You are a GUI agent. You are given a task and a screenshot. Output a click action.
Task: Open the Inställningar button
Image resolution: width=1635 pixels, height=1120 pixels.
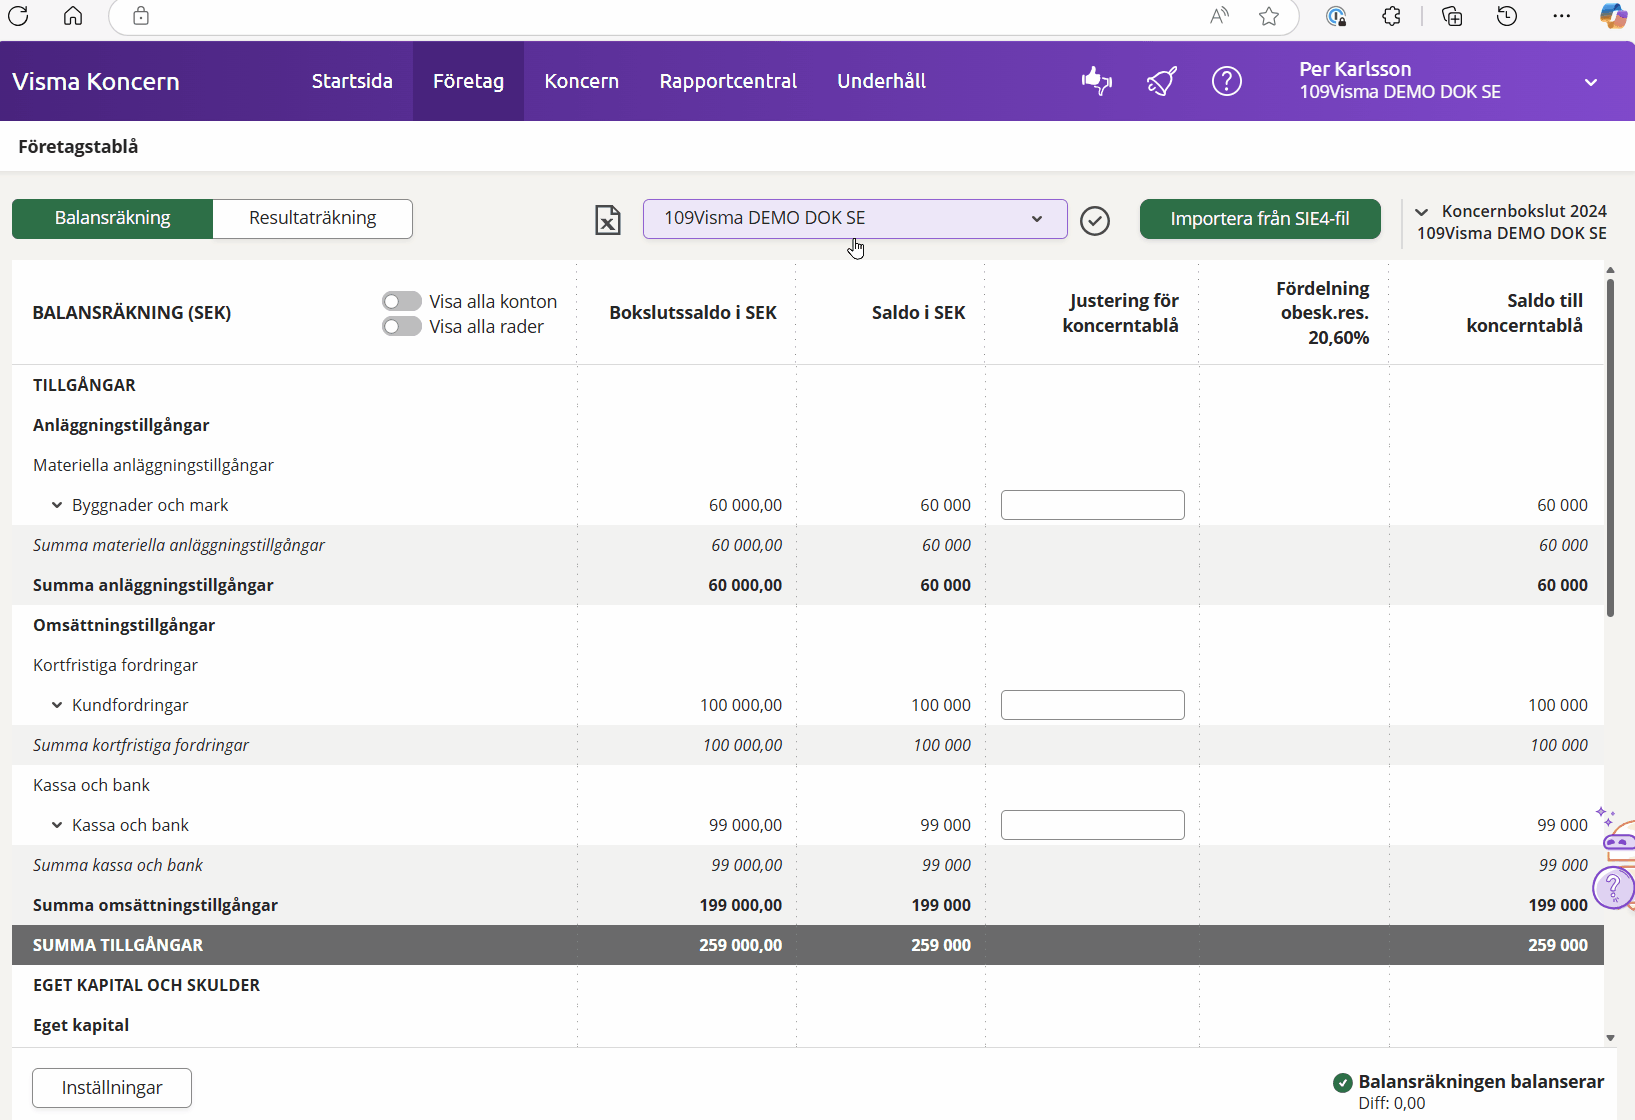112,1088
